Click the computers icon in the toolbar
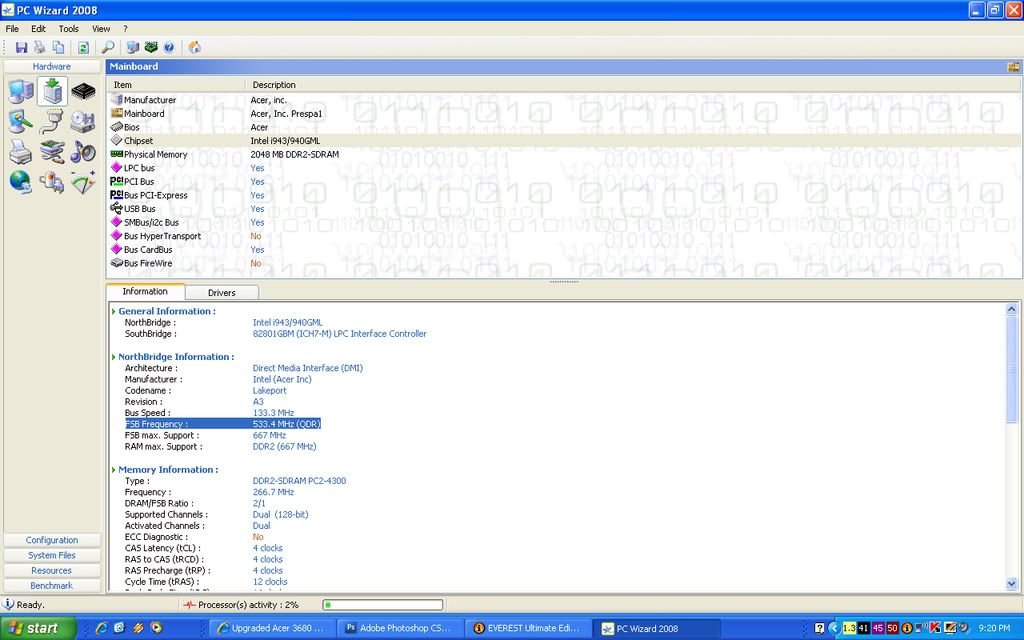Image resolution: width=1024 pixels, height=640 pixels. click(133, 48)
